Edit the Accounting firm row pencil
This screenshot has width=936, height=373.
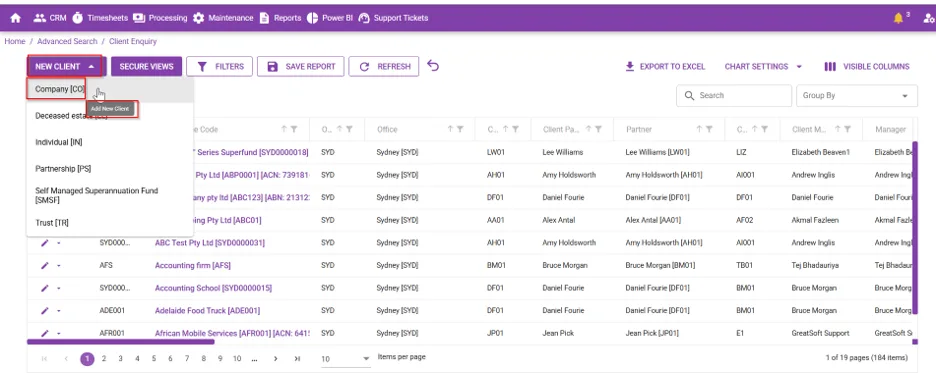click(x=45, y=266)
